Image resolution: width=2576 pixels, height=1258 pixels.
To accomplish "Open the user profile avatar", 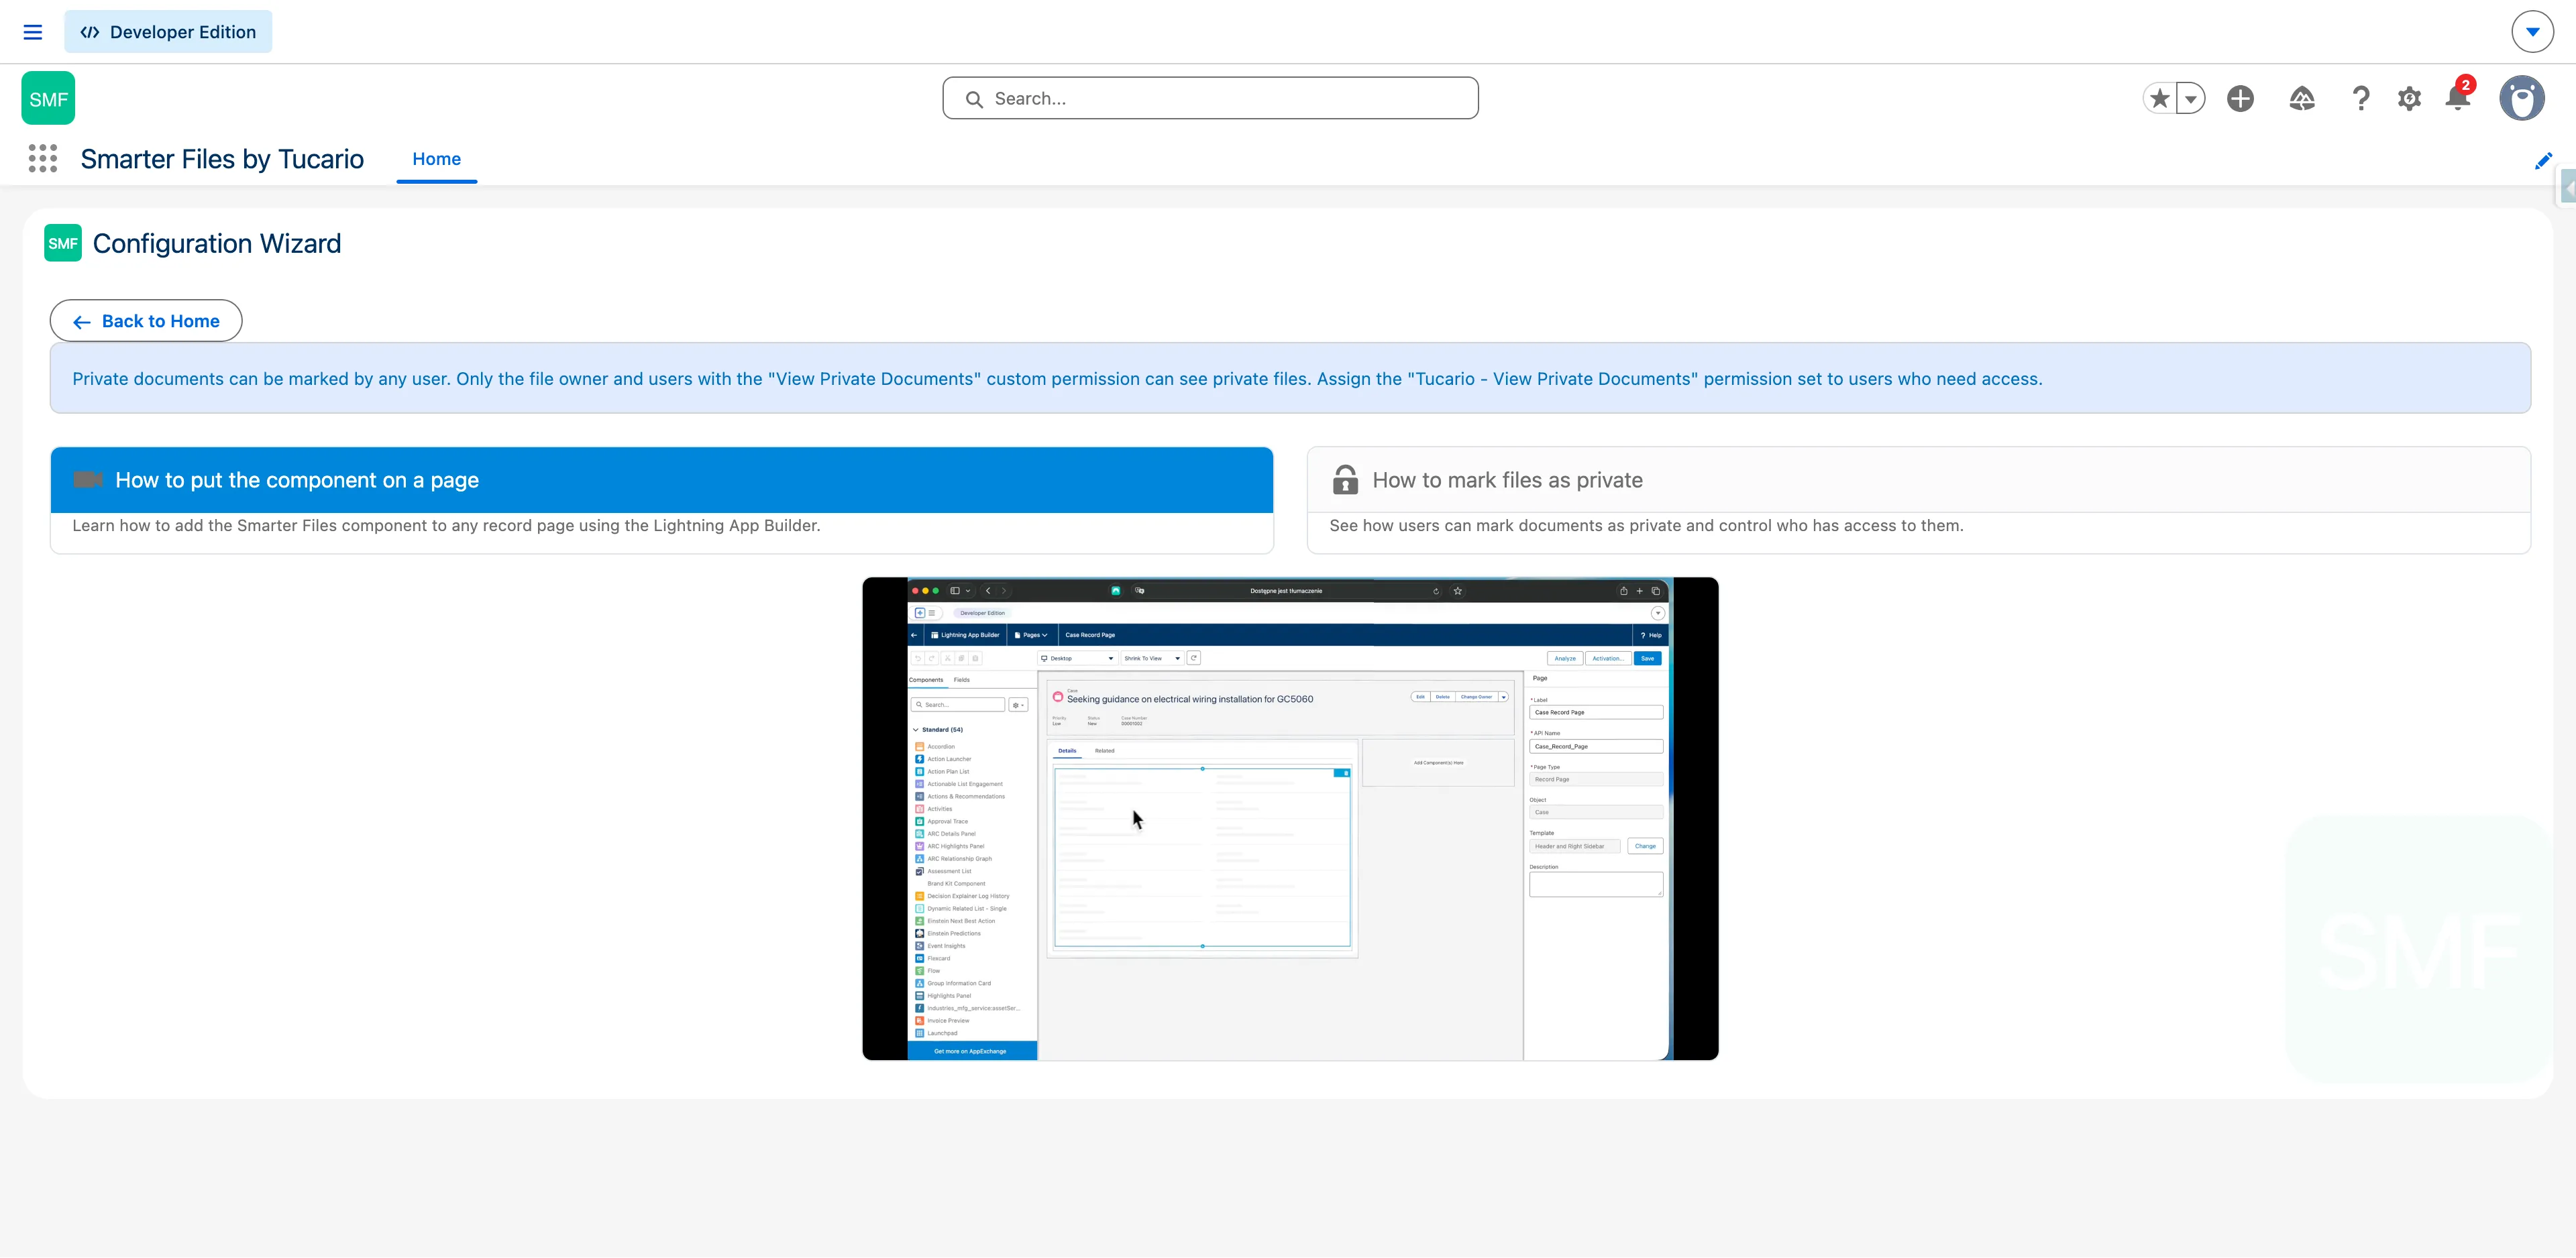I will tap(2522, 98).
